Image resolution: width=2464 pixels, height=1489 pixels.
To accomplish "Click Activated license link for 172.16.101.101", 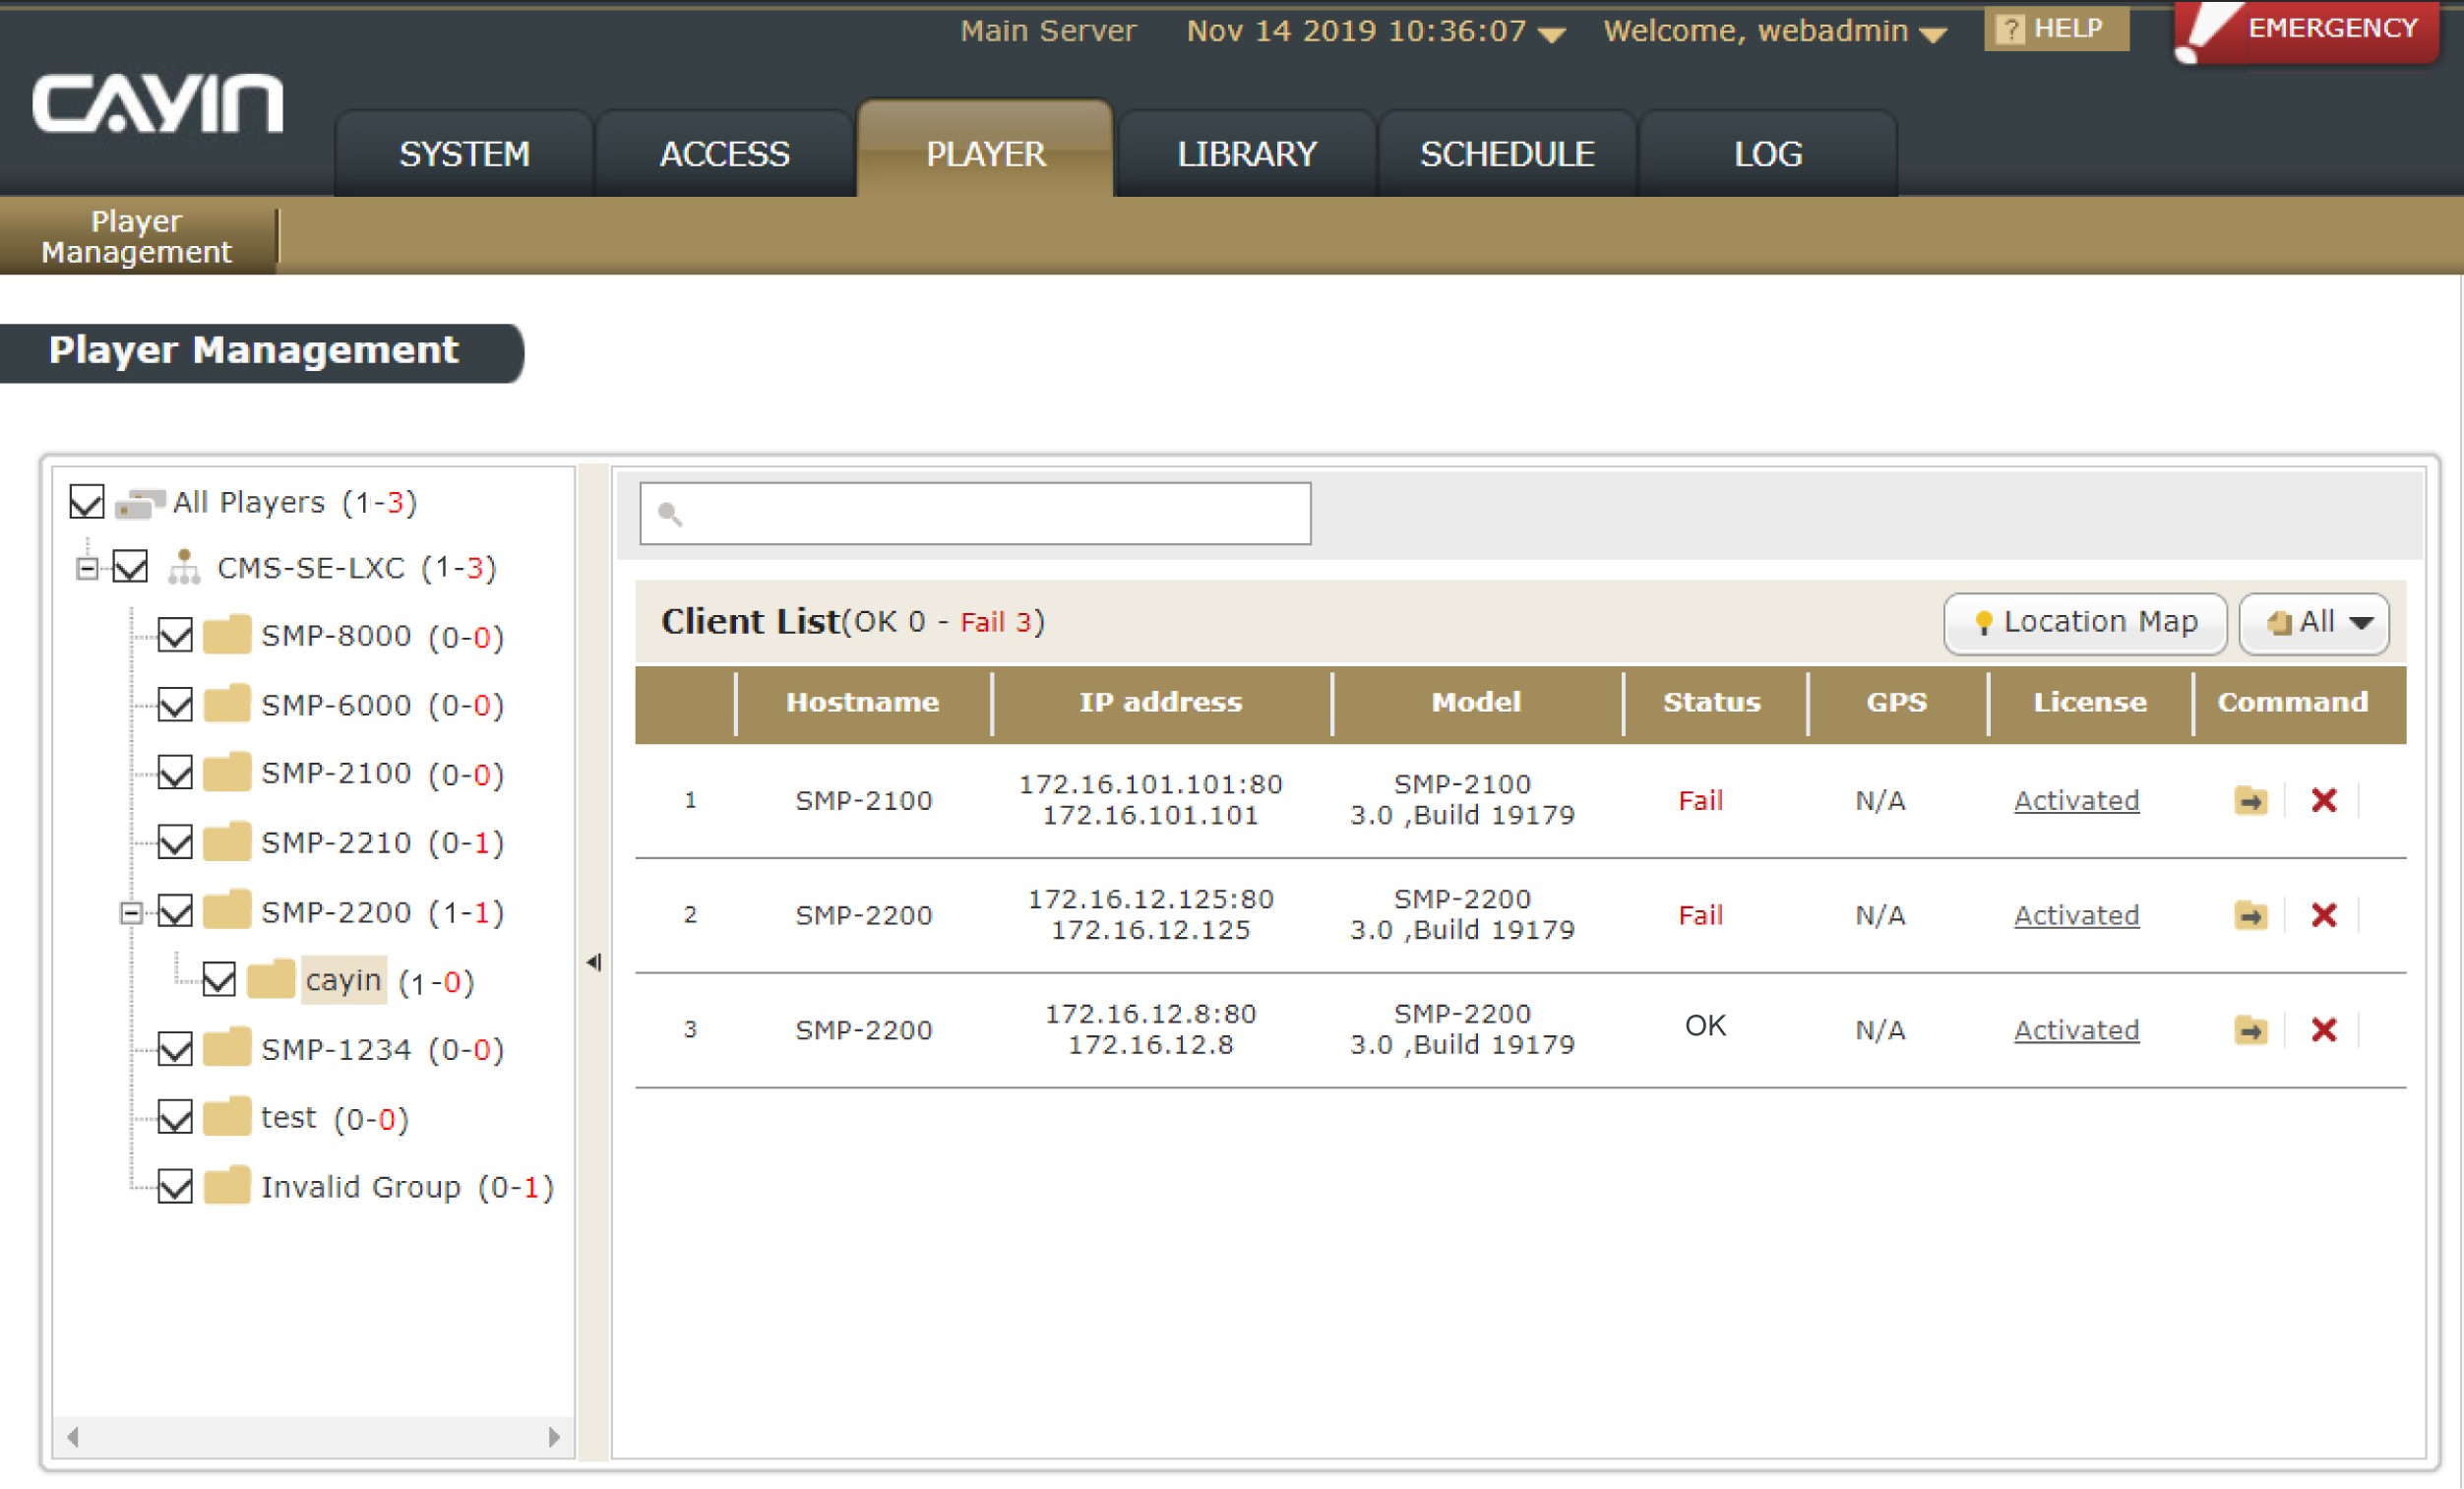I will point(2077,801).
